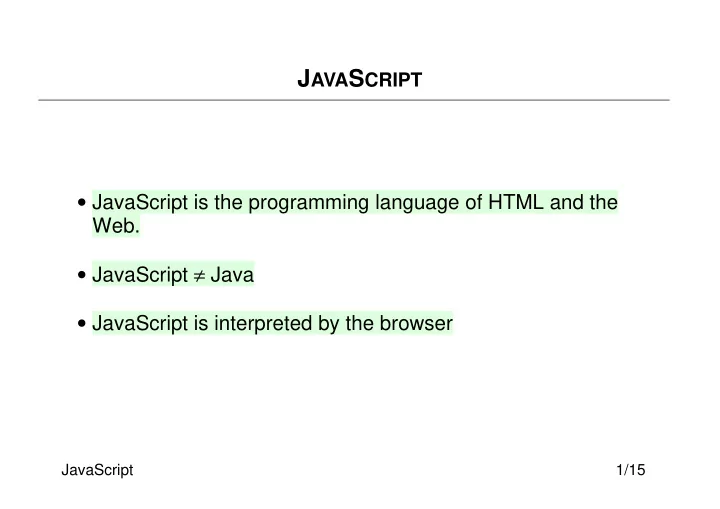Click the word 'Web.' on the wrapped line
Screen dimensions: 720x509
click(116, 226)
